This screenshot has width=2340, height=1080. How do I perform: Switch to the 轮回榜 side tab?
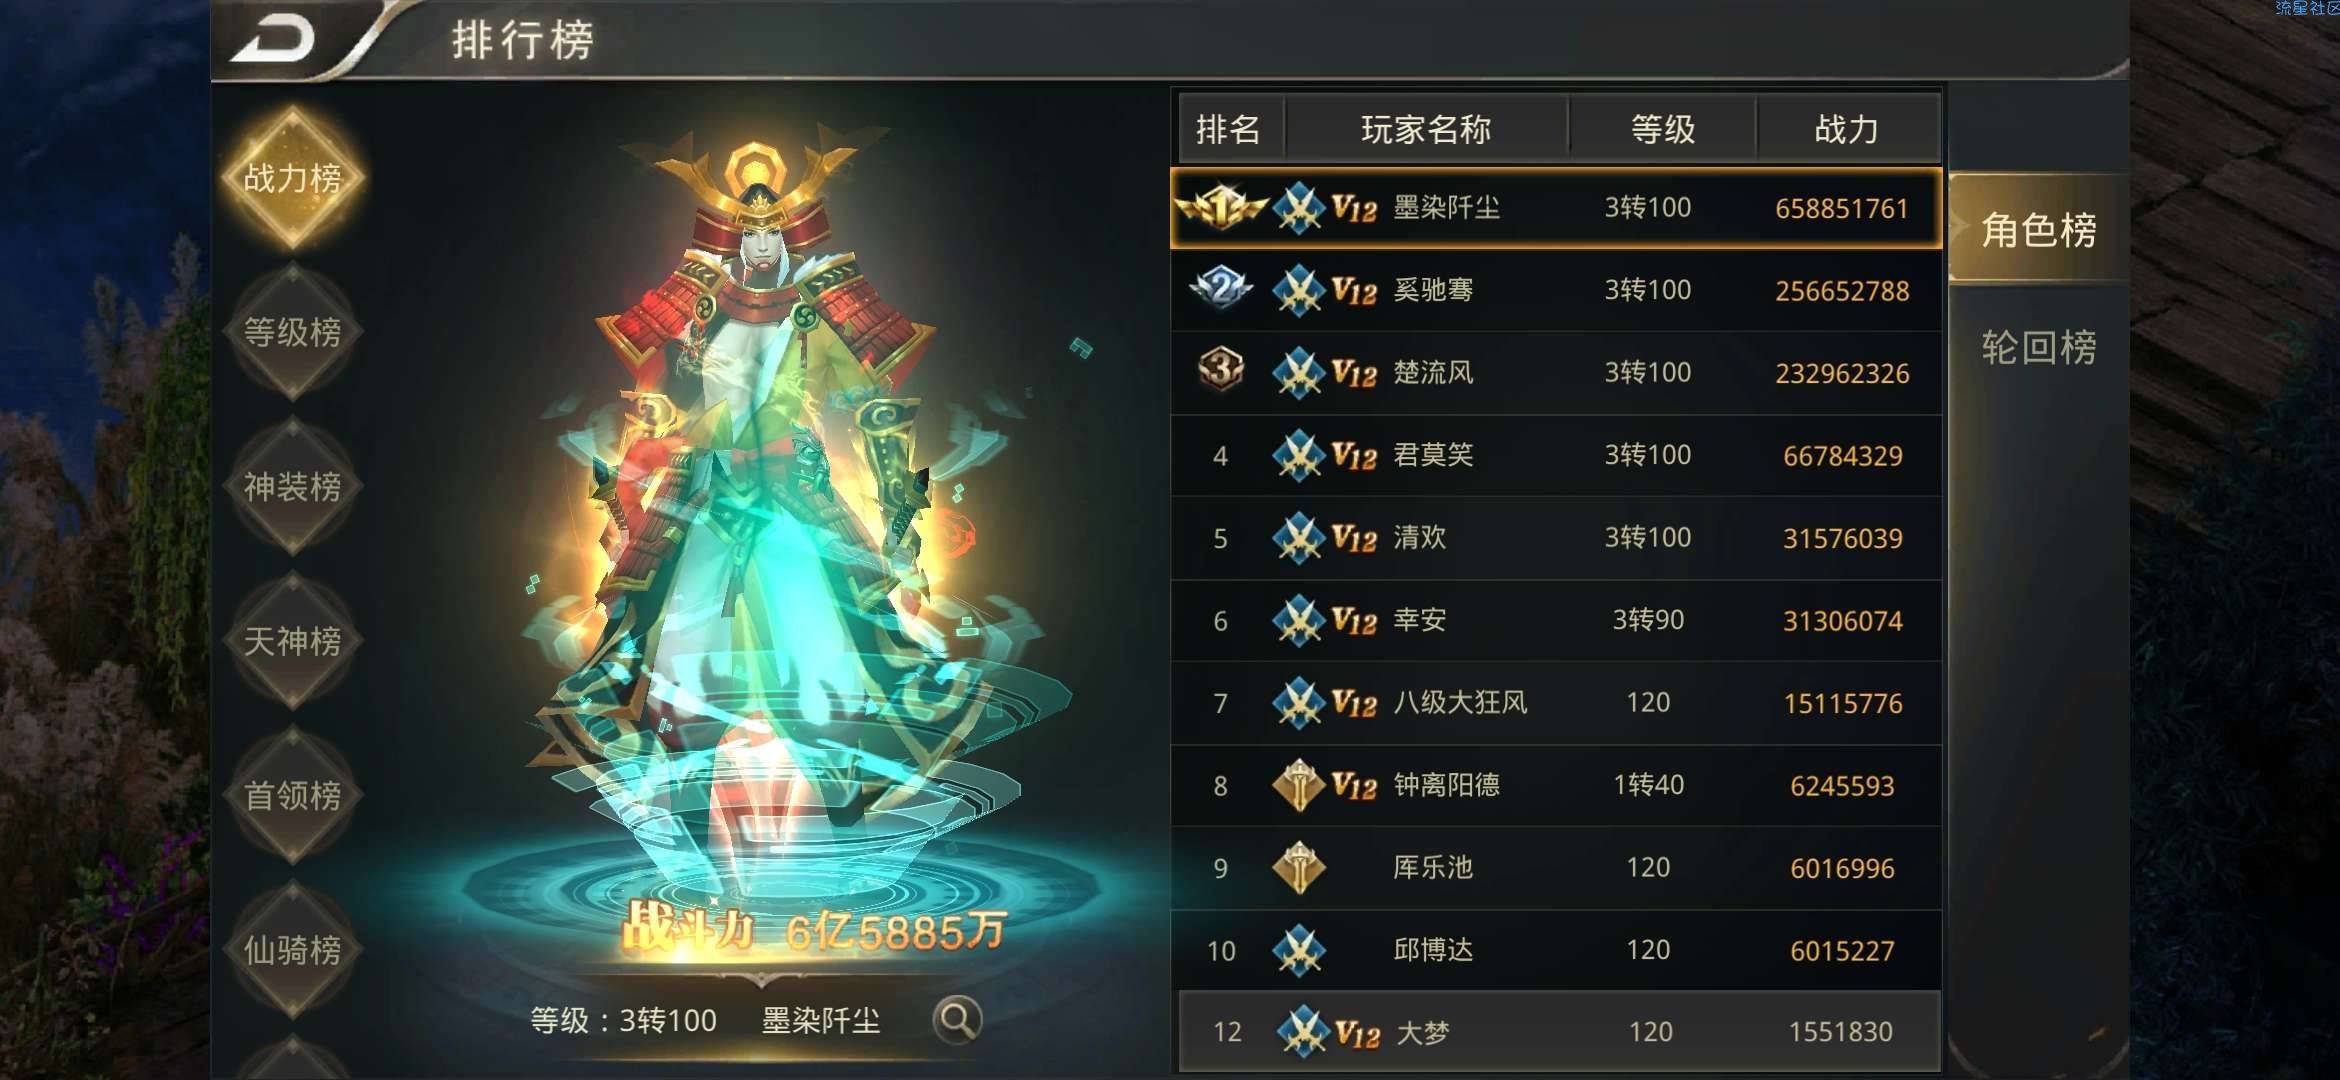pyautogui.click(x=2038, y=348)
